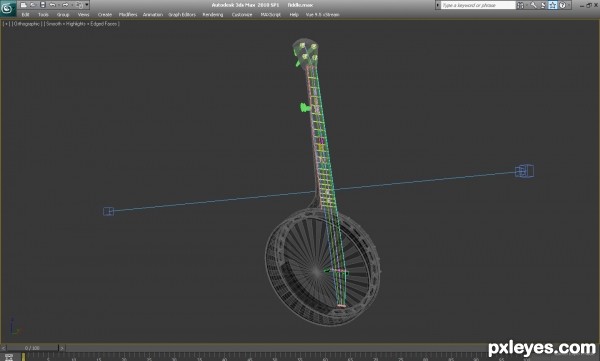
Task: Open the Modifiers menu
Action: pos(128,15)
